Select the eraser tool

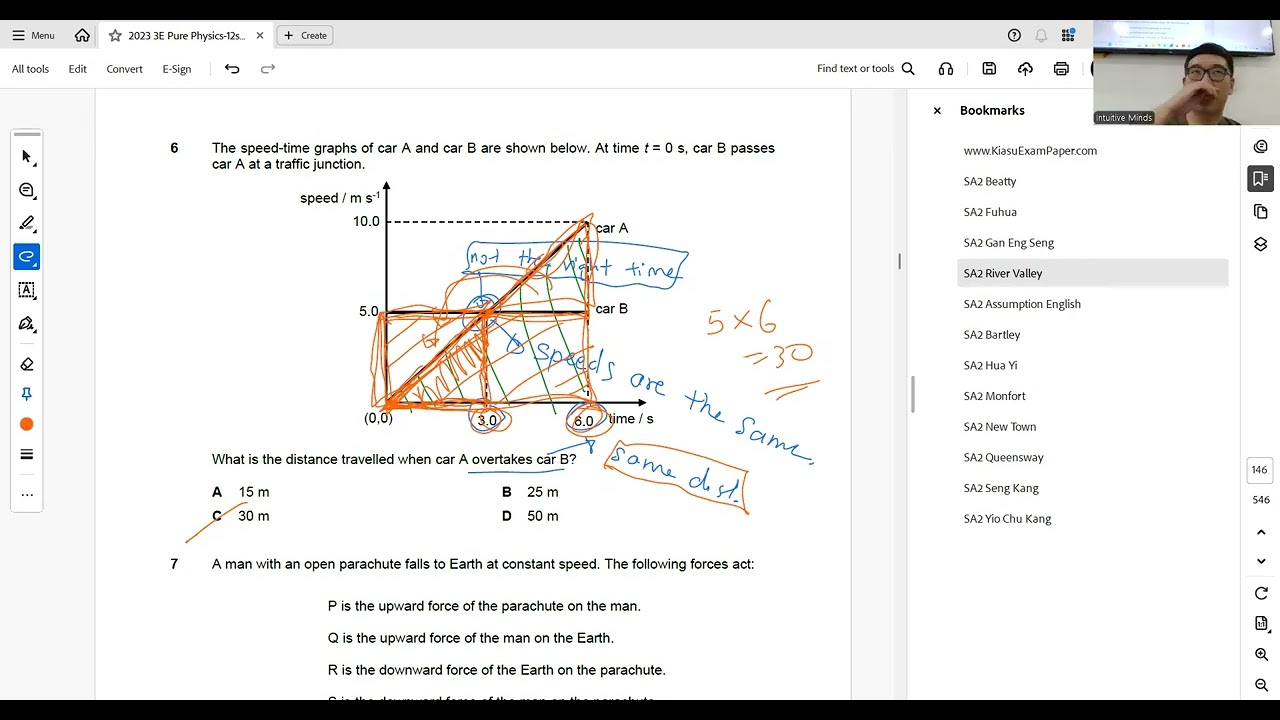(x=27, y=364)
